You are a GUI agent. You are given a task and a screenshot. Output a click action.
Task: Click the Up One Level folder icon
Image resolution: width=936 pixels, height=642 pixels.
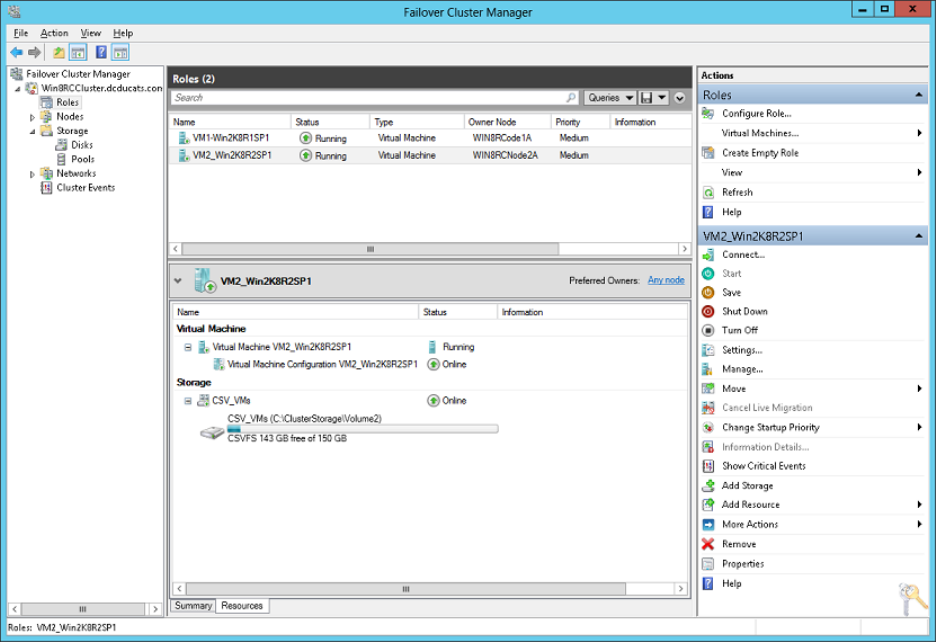click(58, 53)
